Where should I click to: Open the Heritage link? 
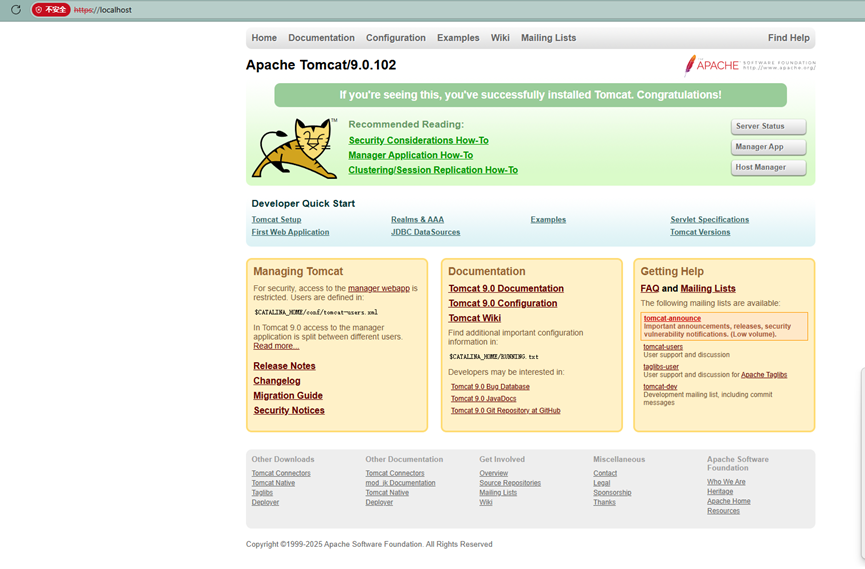tap(720, 492)
